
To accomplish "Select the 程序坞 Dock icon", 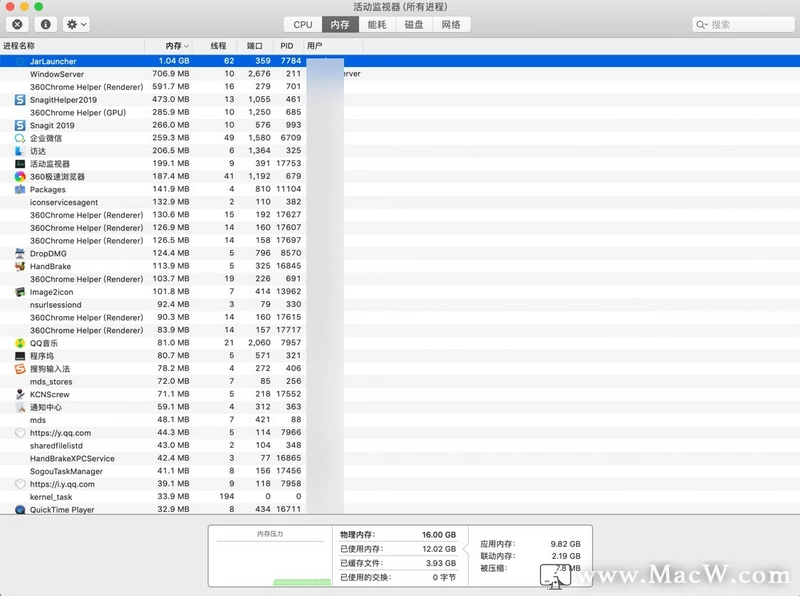I will [x=20, y=356].
